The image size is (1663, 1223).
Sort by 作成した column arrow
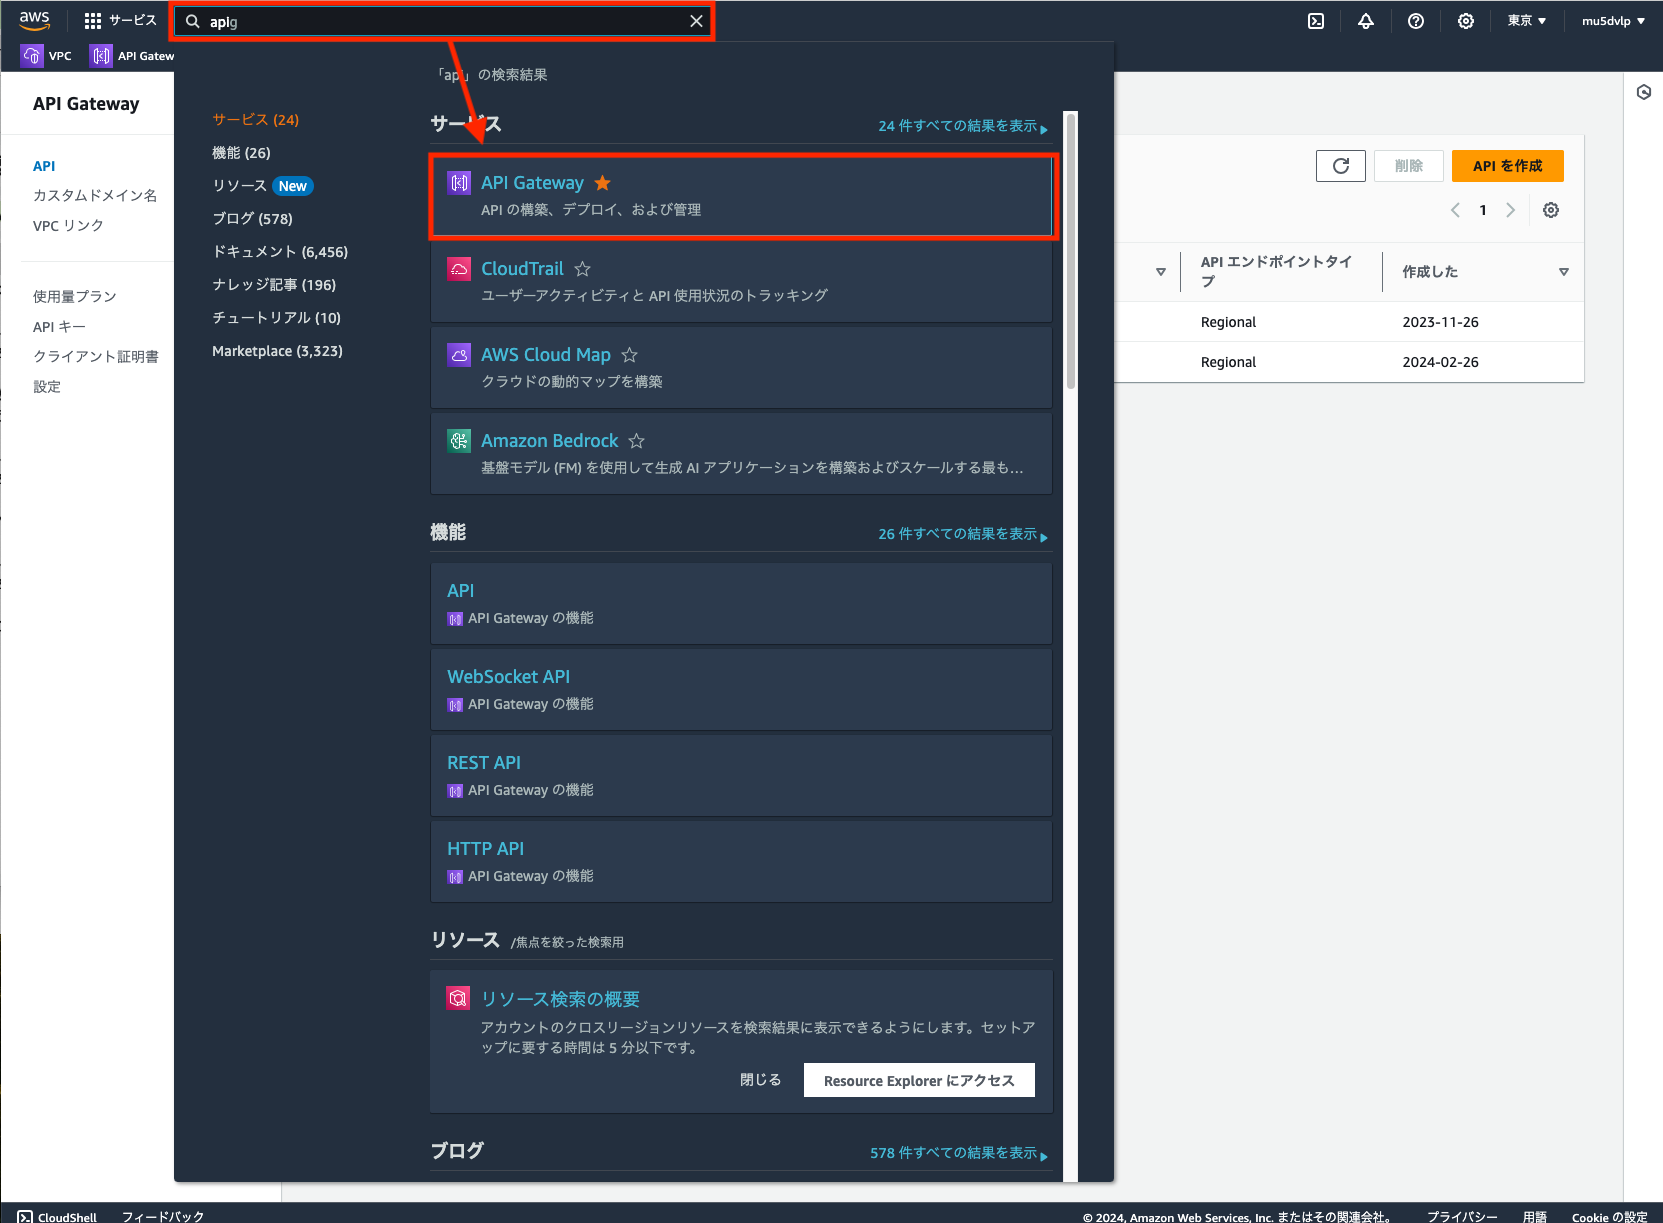pyautogui.click(x=1564, y=272)
